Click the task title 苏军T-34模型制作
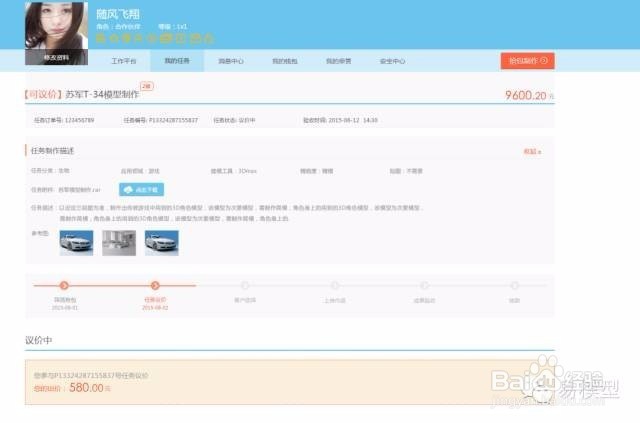This screenshot has width=640, height=423. 102,94
